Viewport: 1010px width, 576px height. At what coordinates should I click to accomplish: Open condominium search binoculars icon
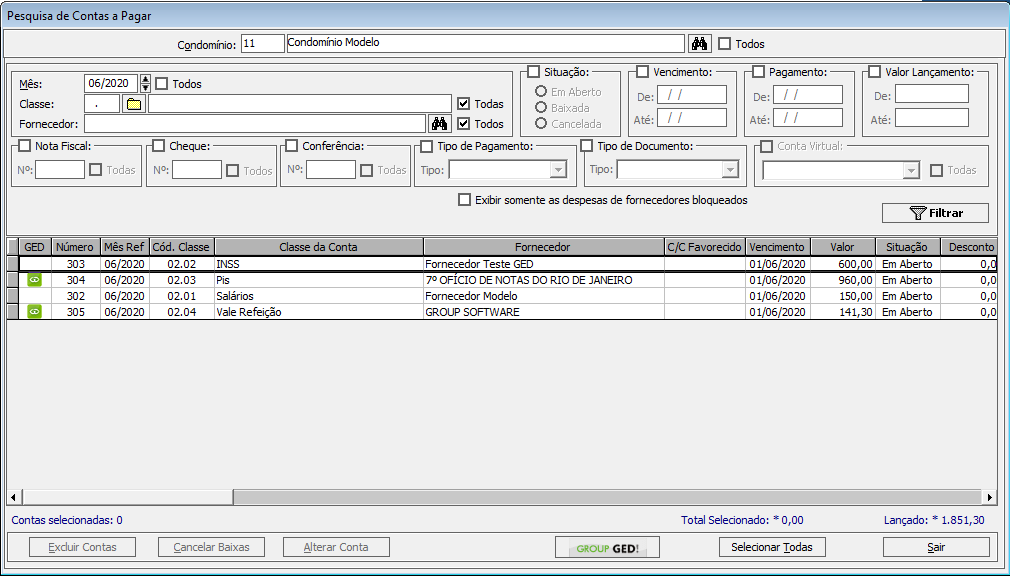point(699,44)
